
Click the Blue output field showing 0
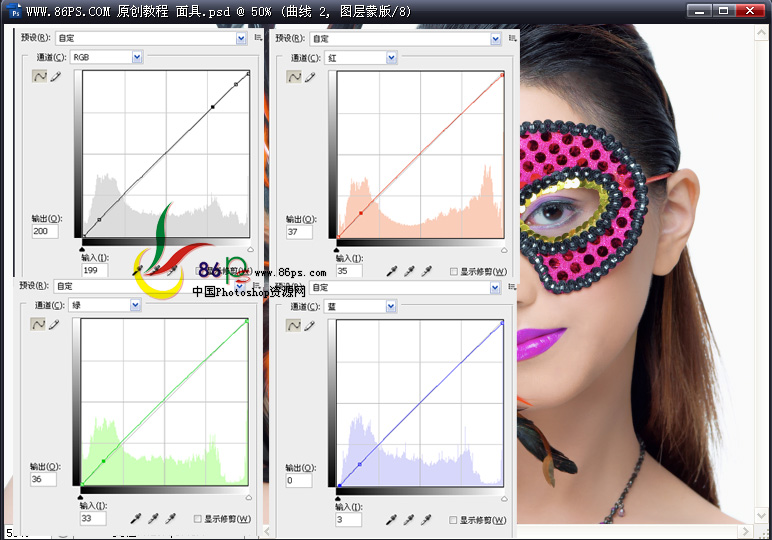click(x=299, y=480)
